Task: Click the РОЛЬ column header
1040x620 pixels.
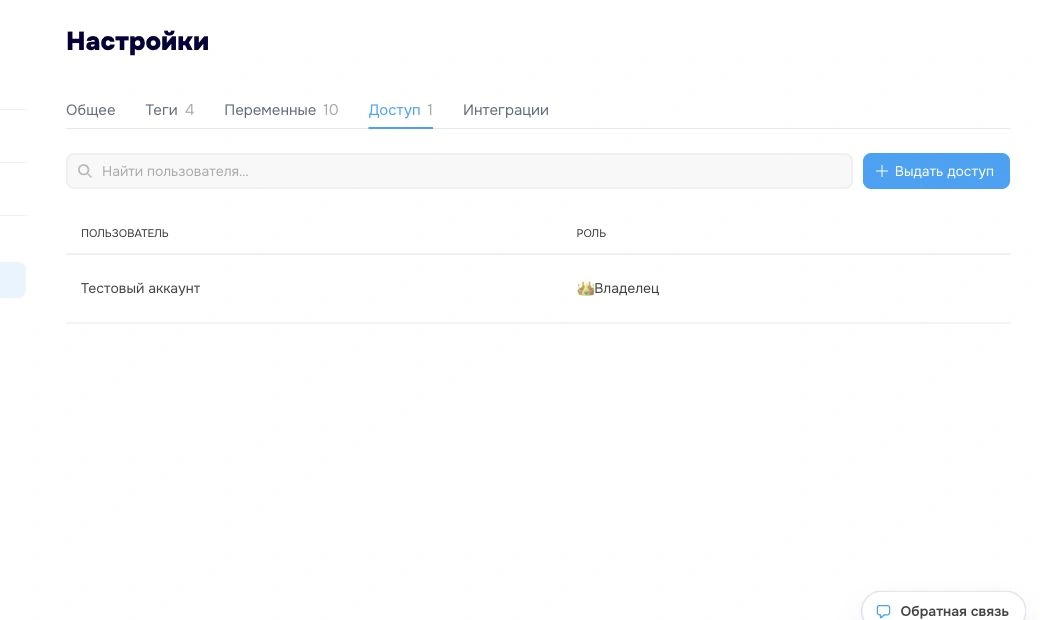Action: [x=591, y=233]
